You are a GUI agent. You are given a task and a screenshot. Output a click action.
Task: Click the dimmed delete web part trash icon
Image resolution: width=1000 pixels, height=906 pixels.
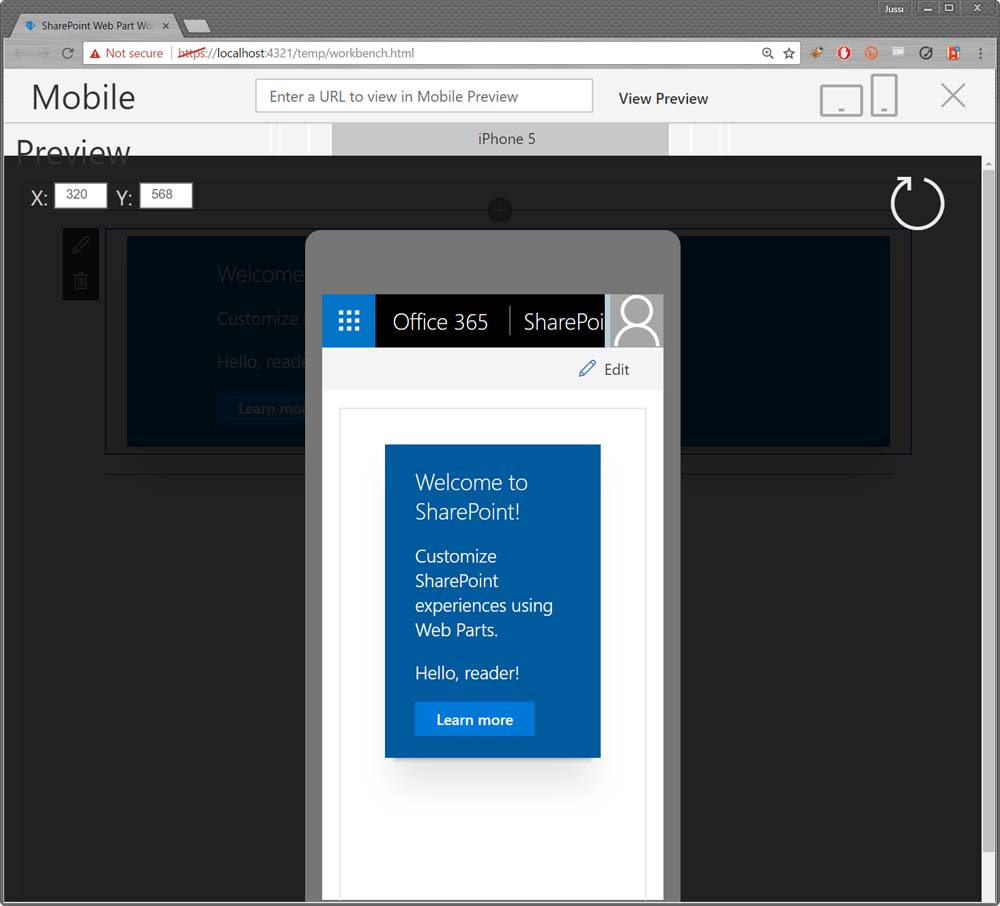pyautogui.click(x=80, y=281)
